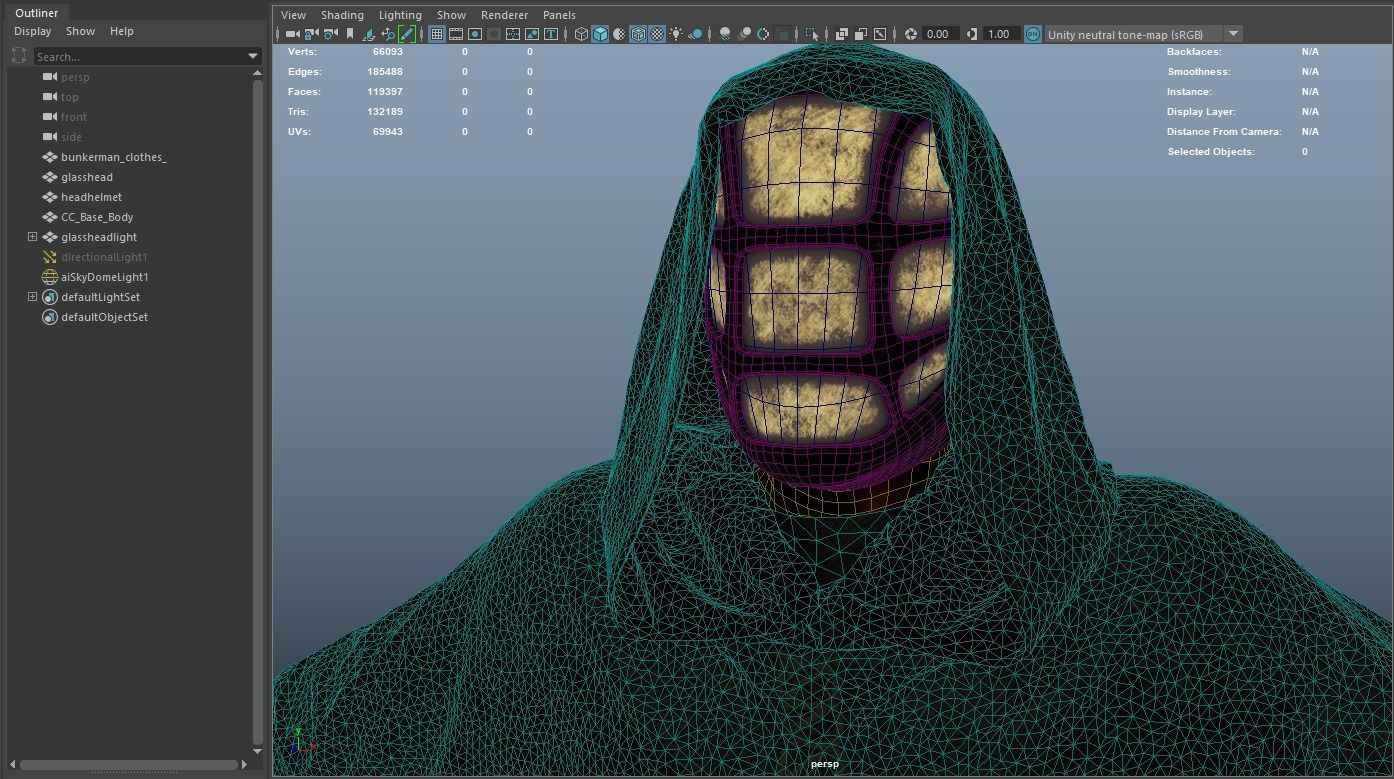Toggle Wireframe on Shaded icon
The width and height of the screenshot is (1394, 779).
coord(638,34)
